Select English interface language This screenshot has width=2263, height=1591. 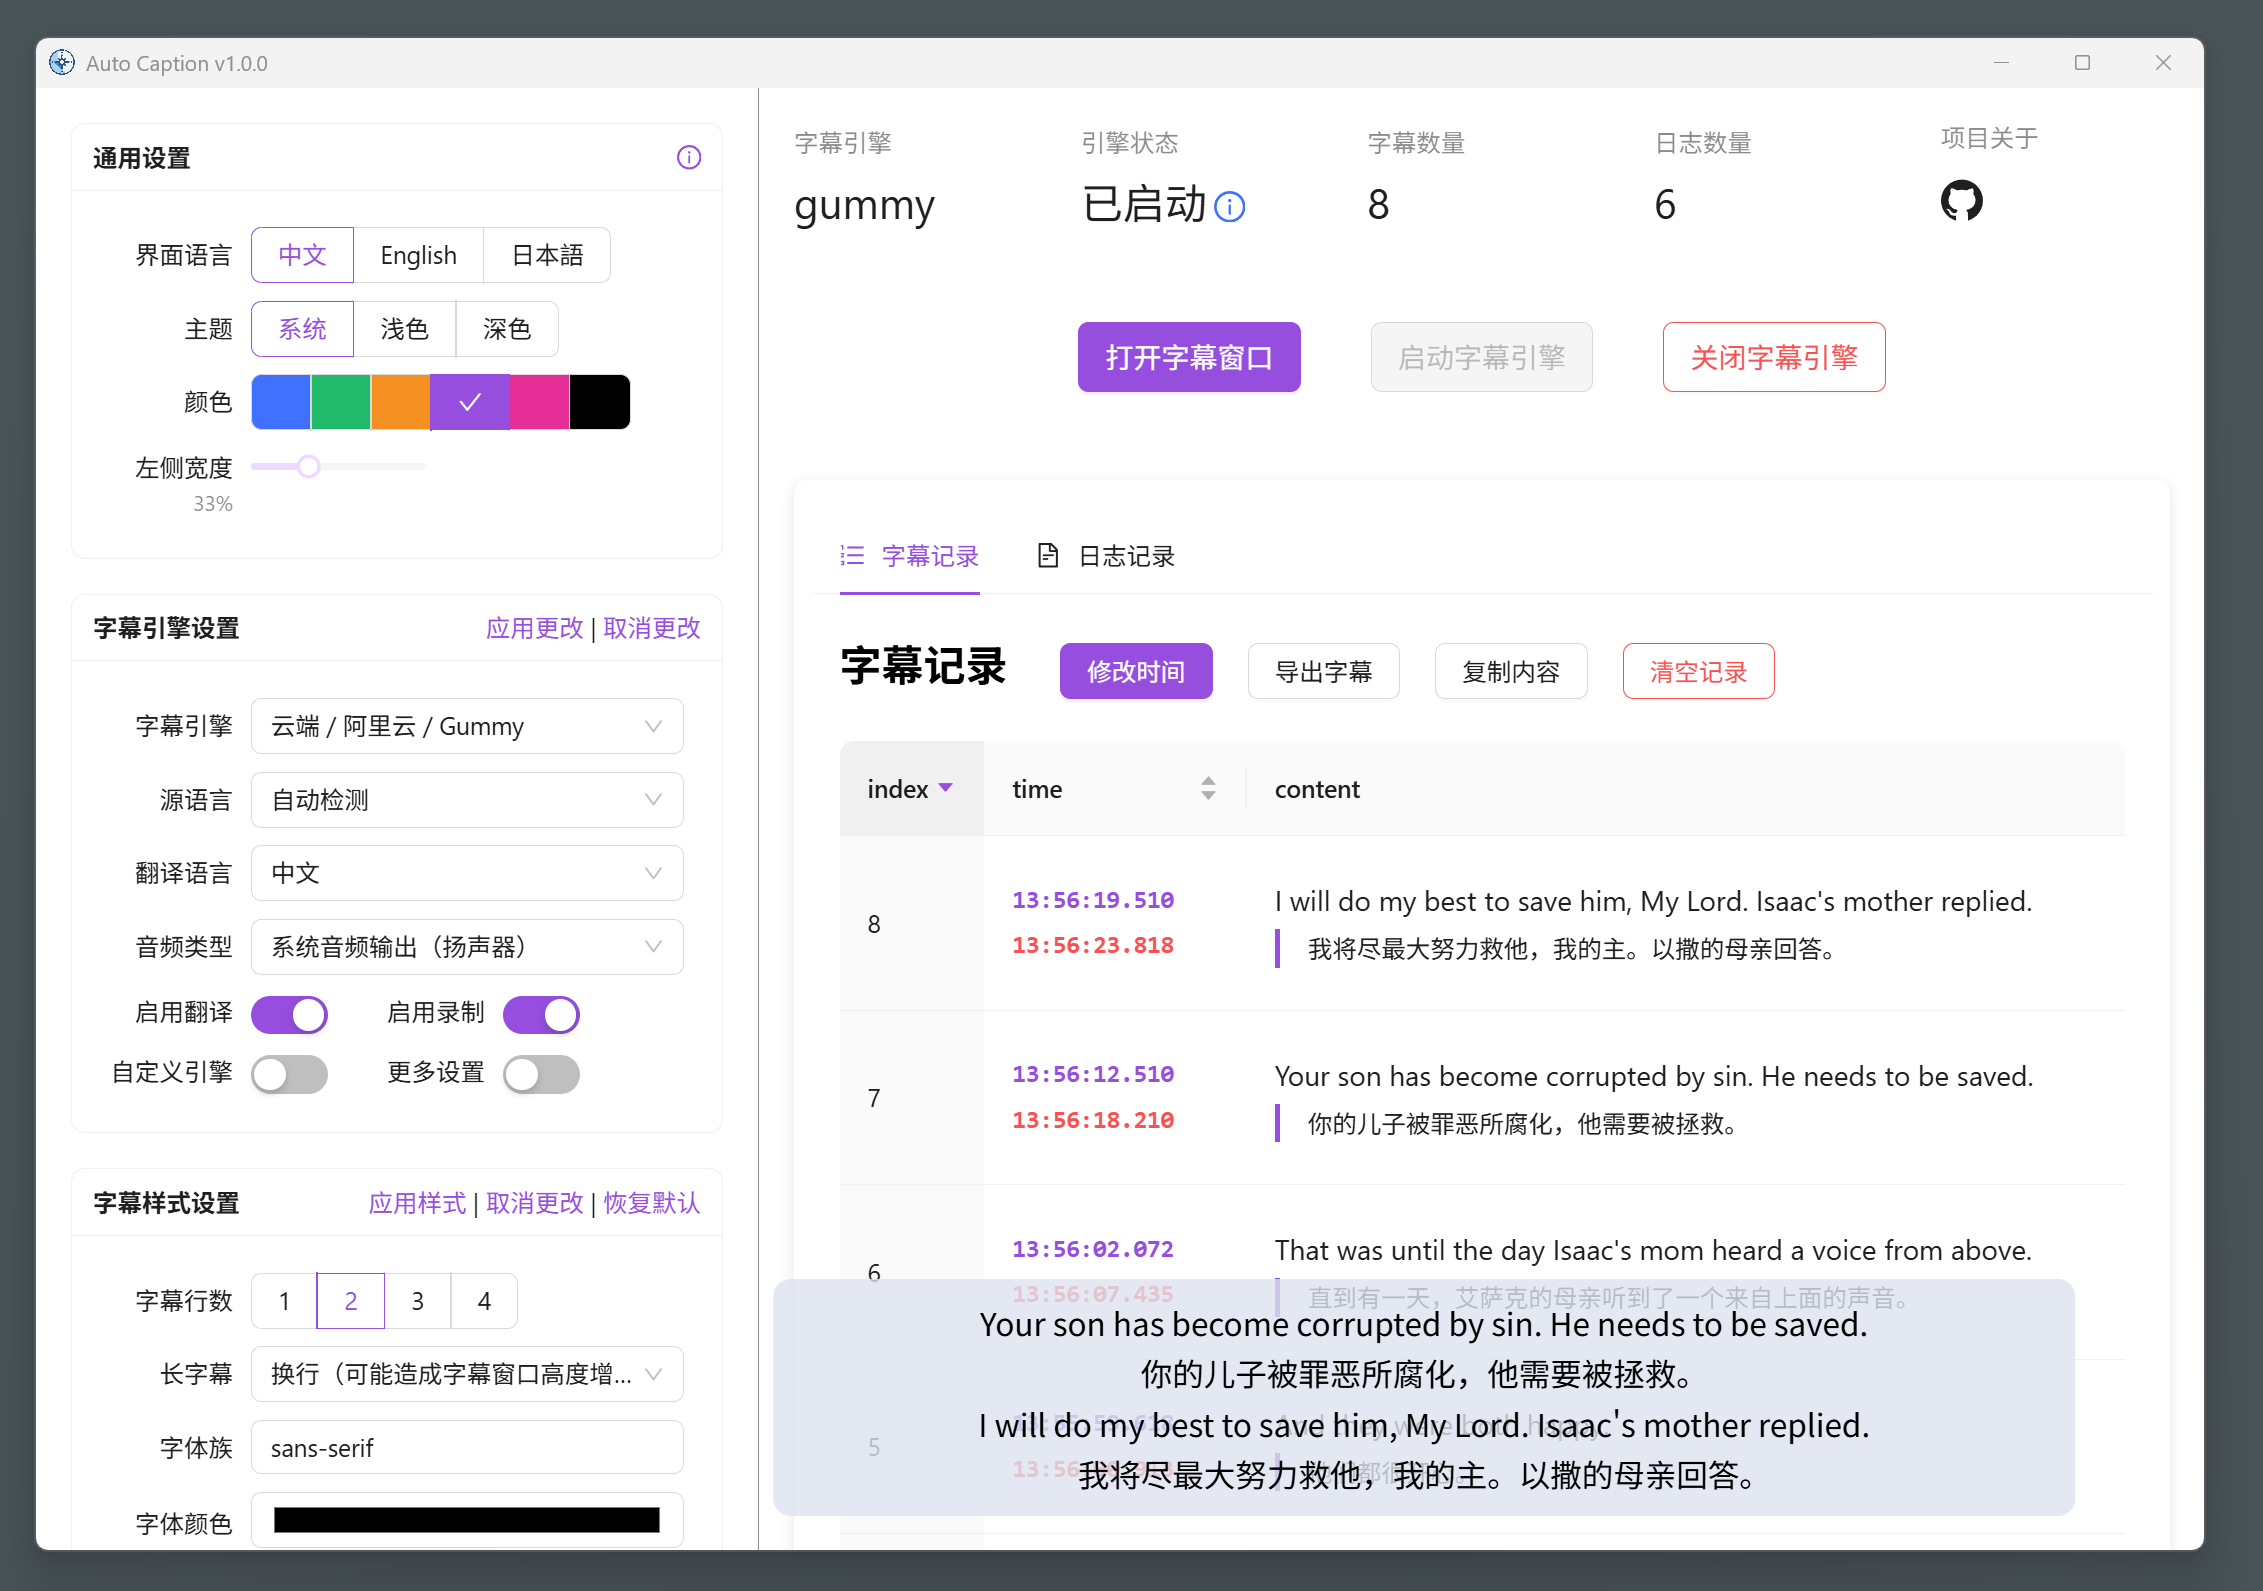click(418, 255)
